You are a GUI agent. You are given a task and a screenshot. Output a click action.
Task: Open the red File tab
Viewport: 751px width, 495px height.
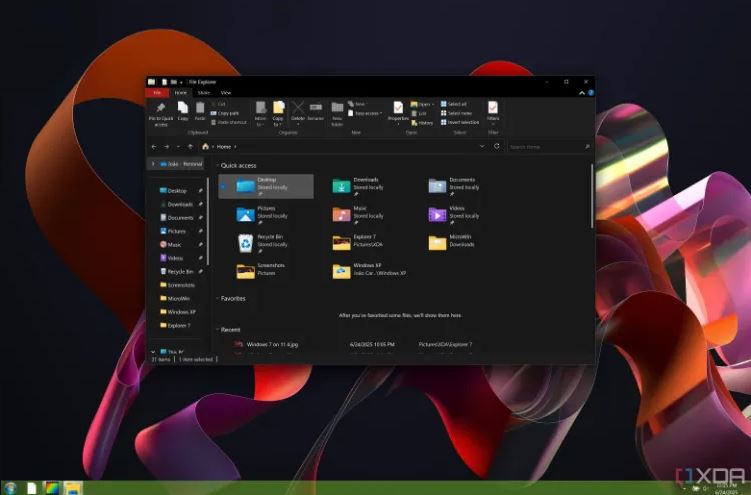tap(157, 92)
